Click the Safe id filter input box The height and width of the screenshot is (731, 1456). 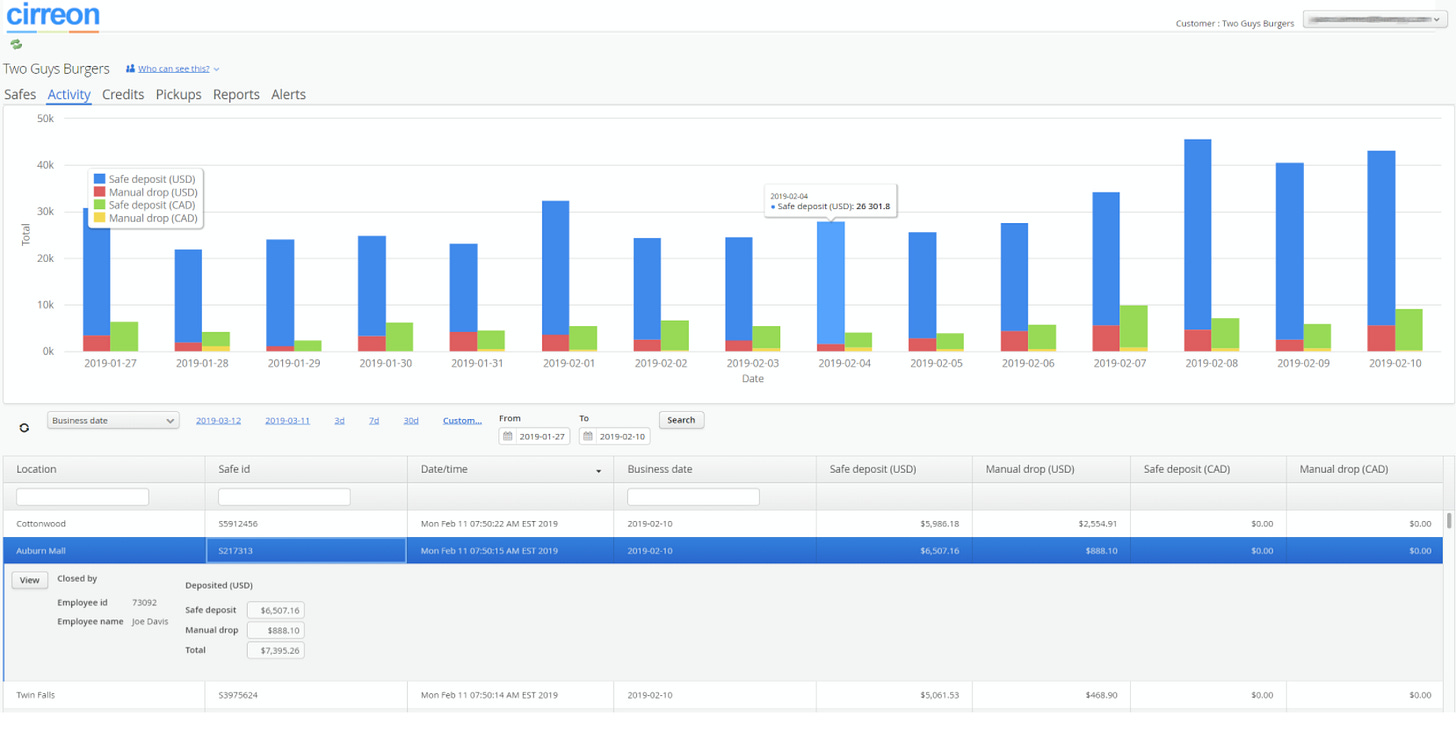(x=284, y=497)
